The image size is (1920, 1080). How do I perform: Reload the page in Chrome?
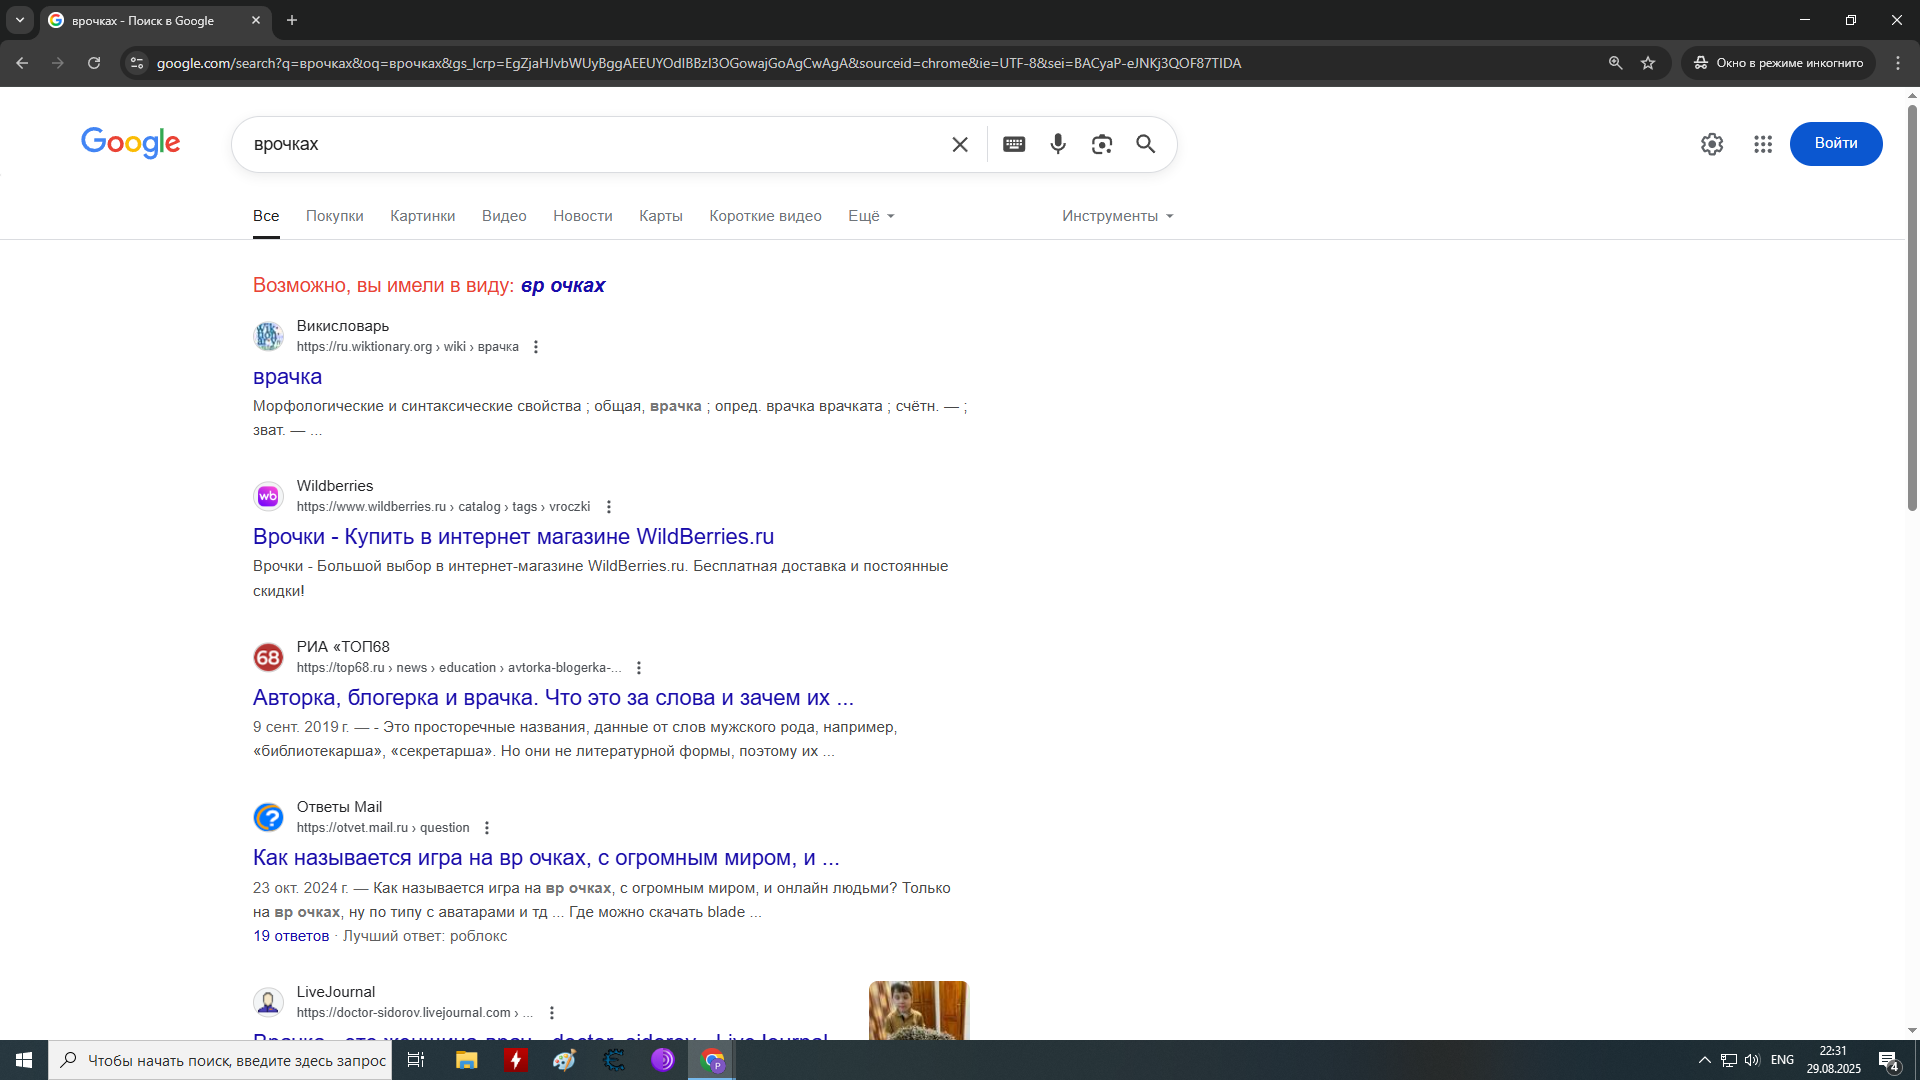click(x=94, y=63)
